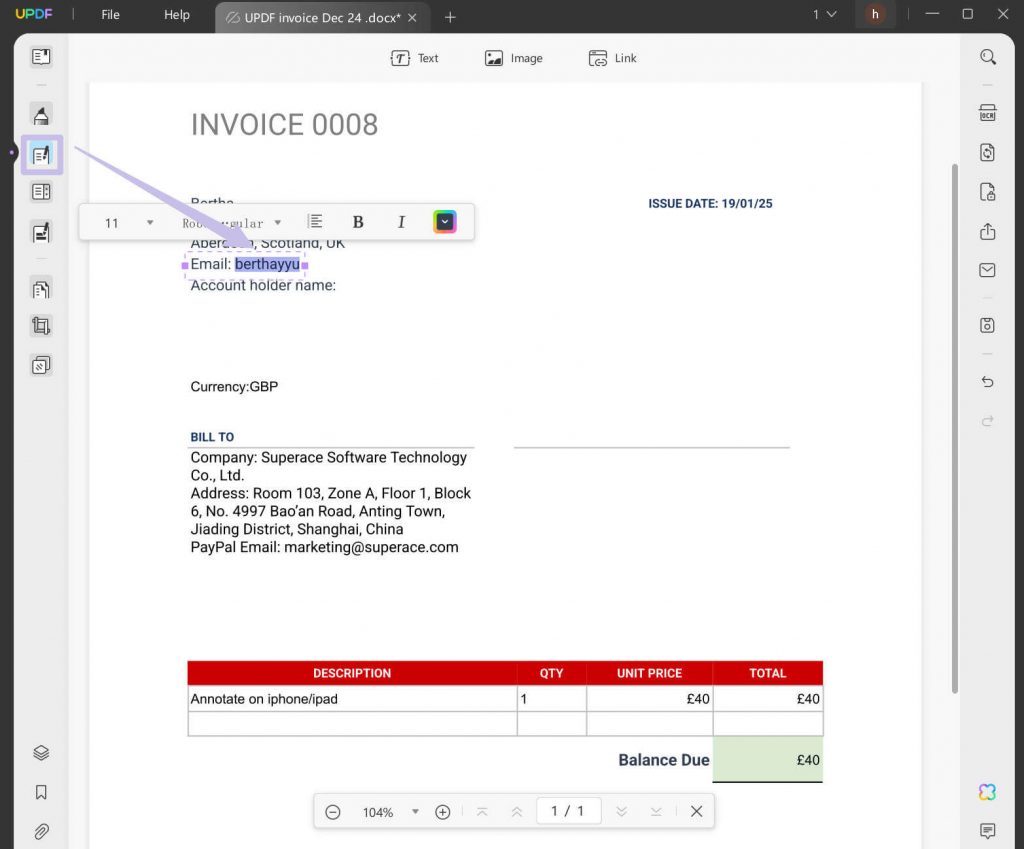
Task: Toggle bold formatting on selected text
Action: pyautogui.click(x=357, y=221)
